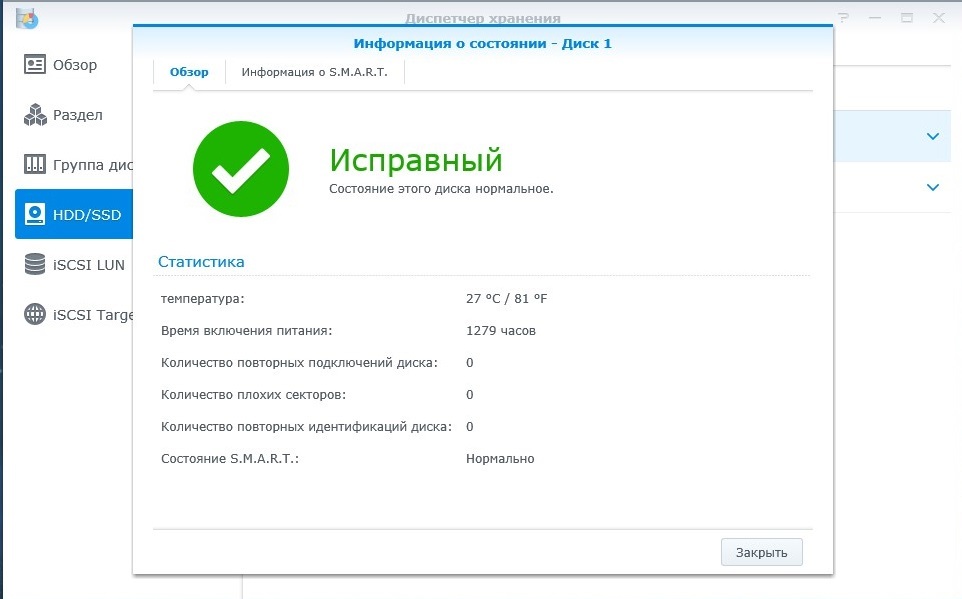Screen dimensions: 962x599
Task: Click the HDD/SSD drive icon
Action: coord(35,214)
